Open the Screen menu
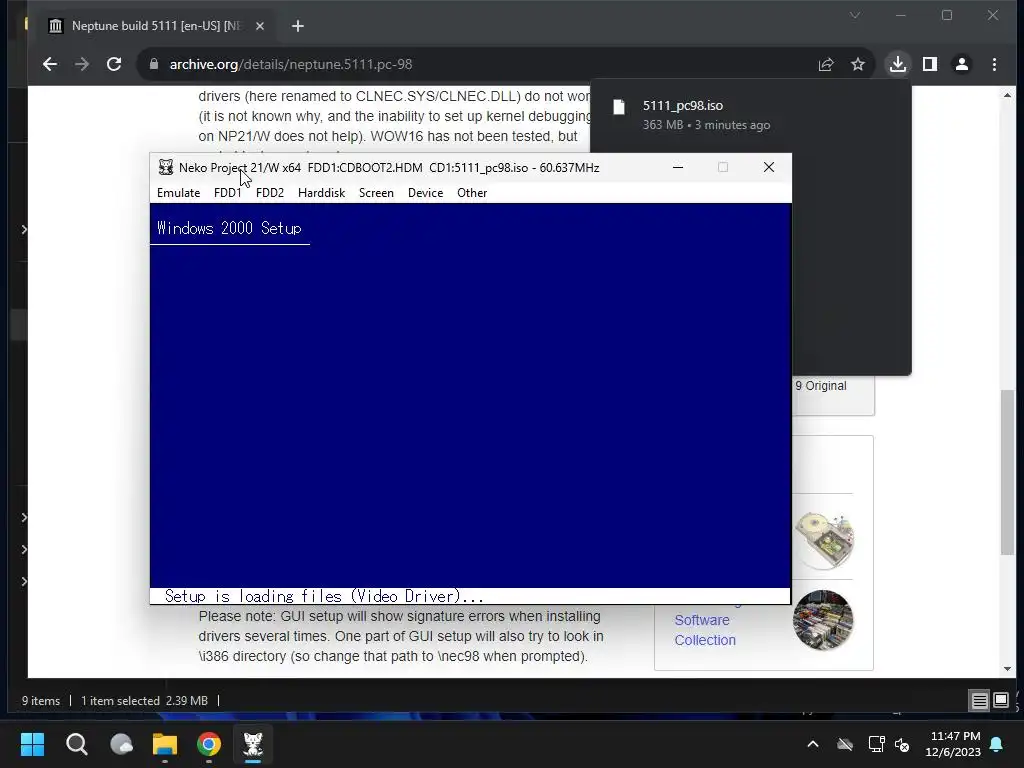 [376, 193]
